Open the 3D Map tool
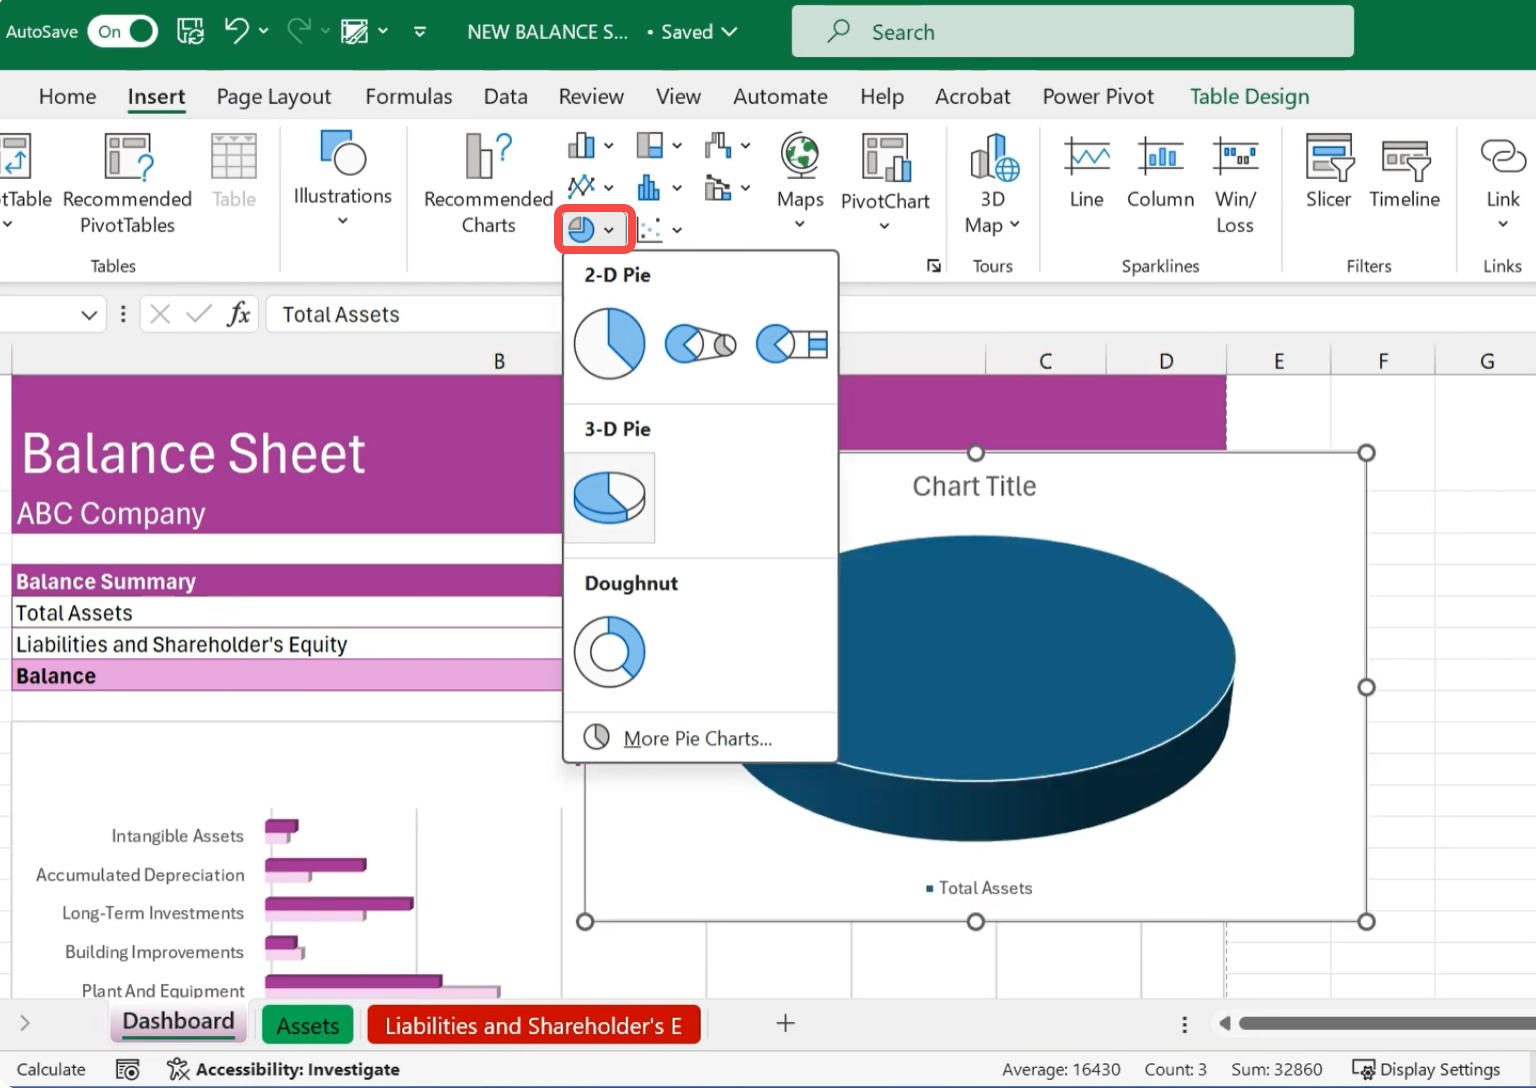This screenshot has height=1088, width=1536. [992, 184]
